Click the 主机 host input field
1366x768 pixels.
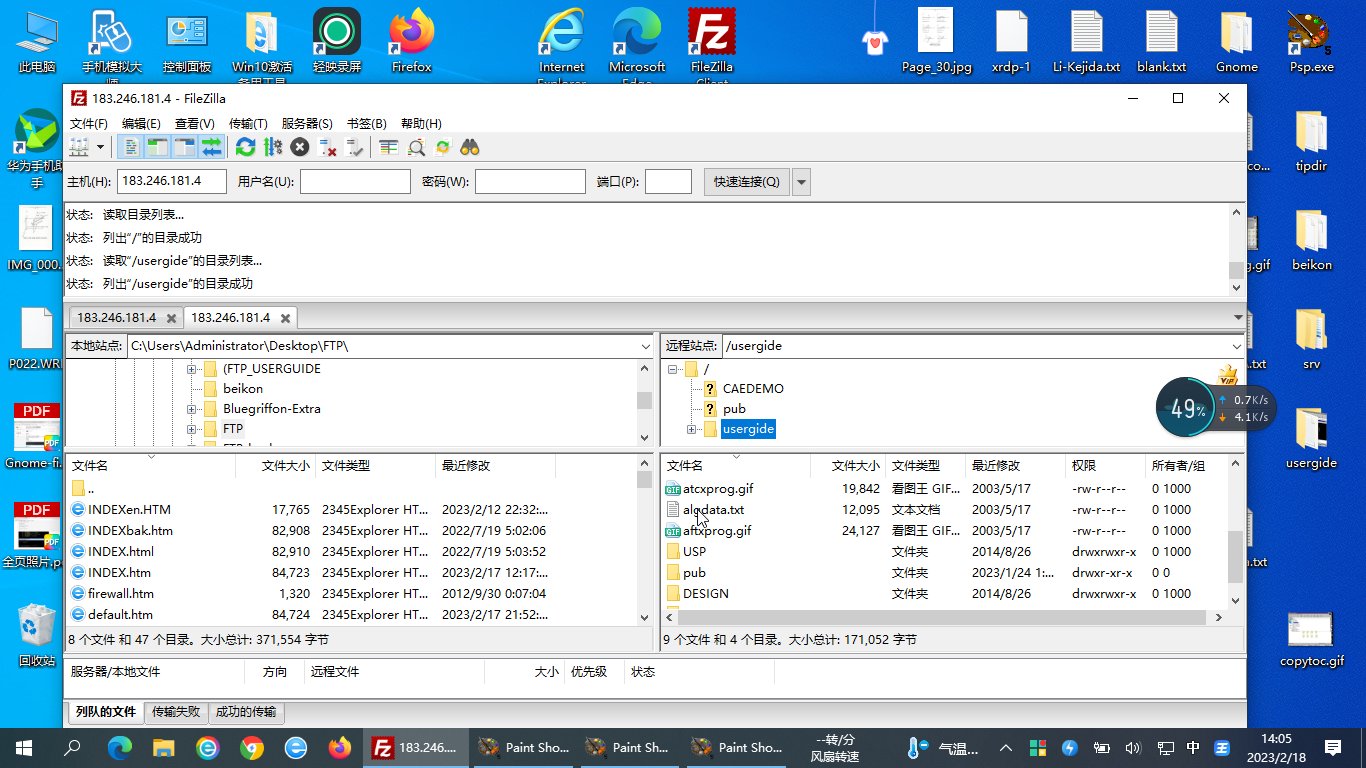tap(172, 181)
